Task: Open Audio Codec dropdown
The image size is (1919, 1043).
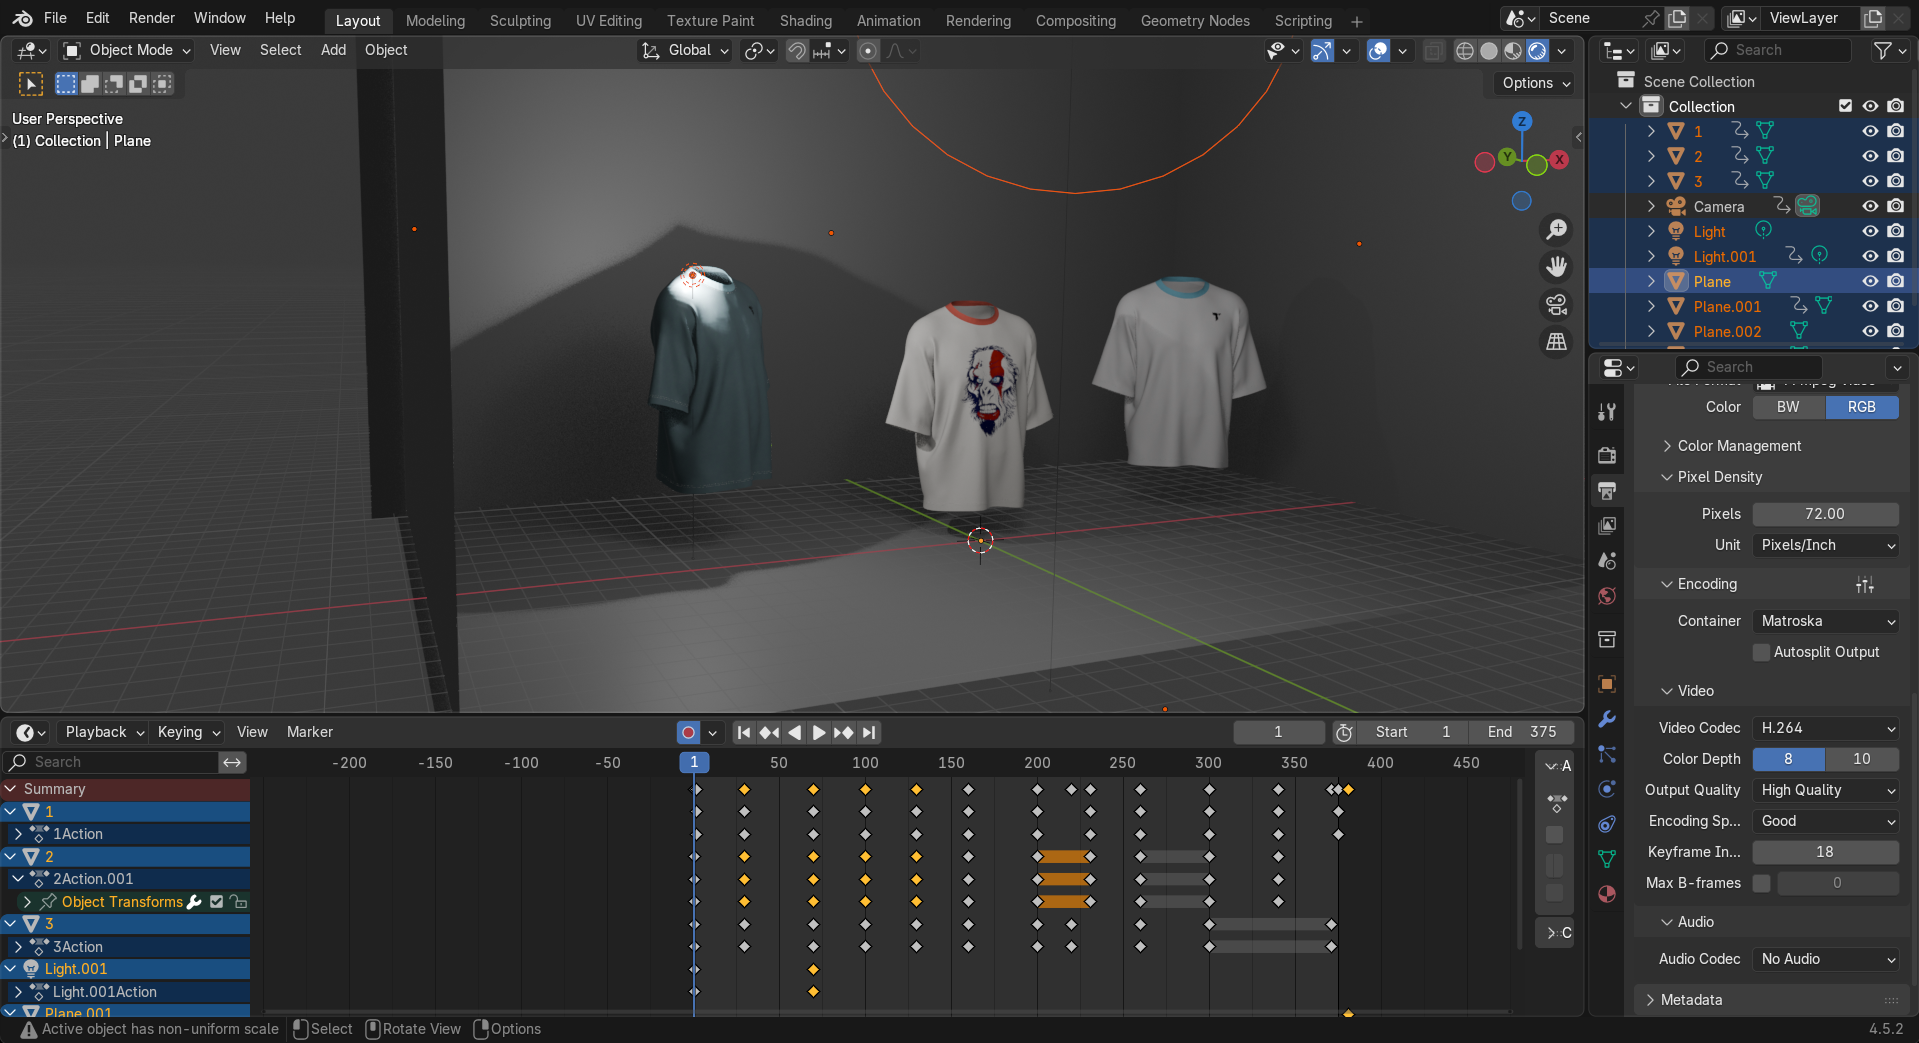Action: pyautogui.click(x=1826, y=959)
